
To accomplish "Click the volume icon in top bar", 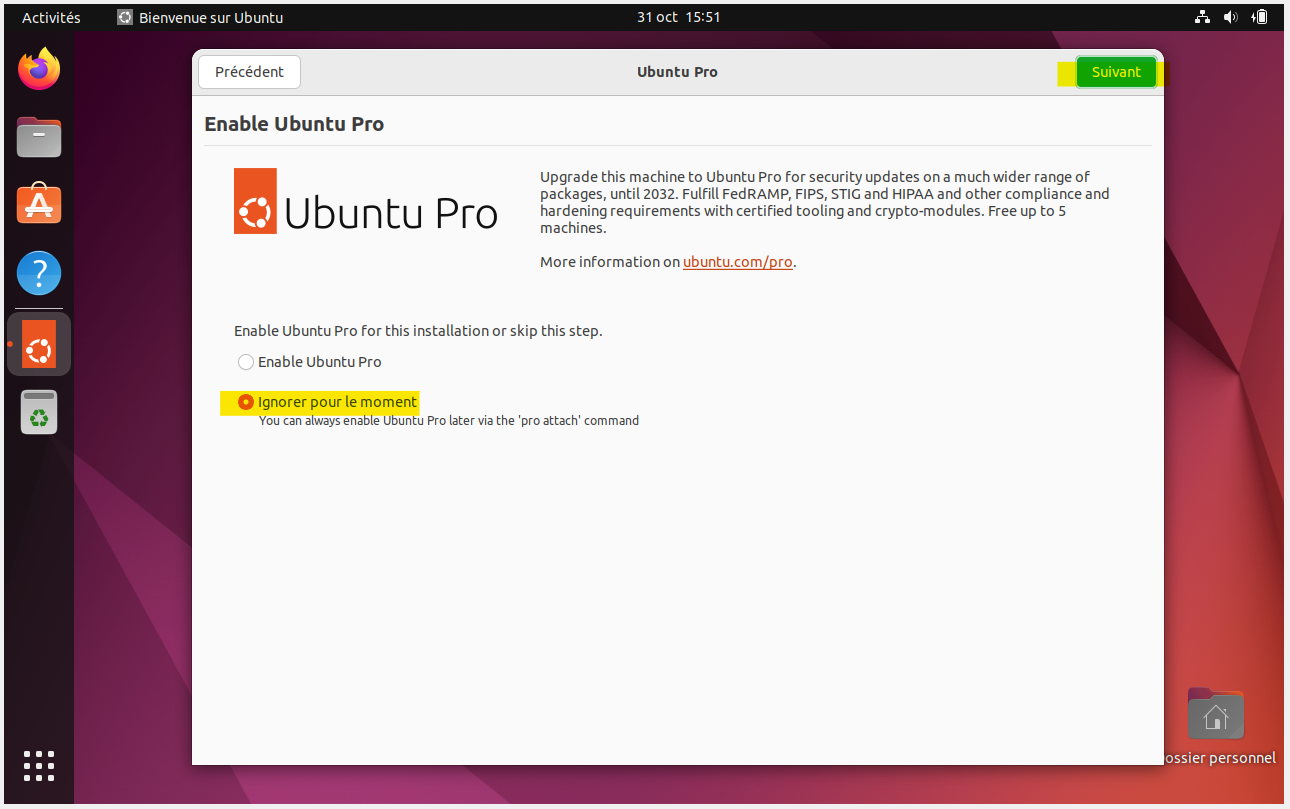I will (1230, 17).
